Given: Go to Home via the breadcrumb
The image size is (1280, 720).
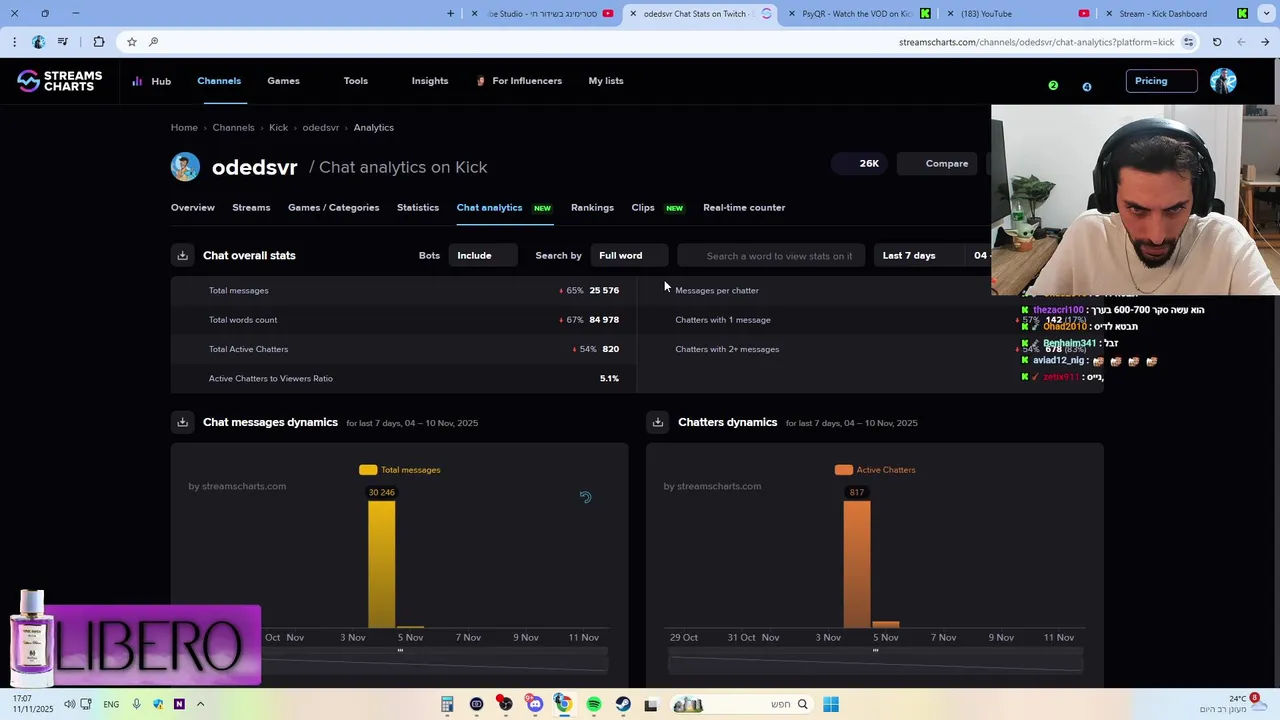Looking at the screenshot, I should coord(184,128).
